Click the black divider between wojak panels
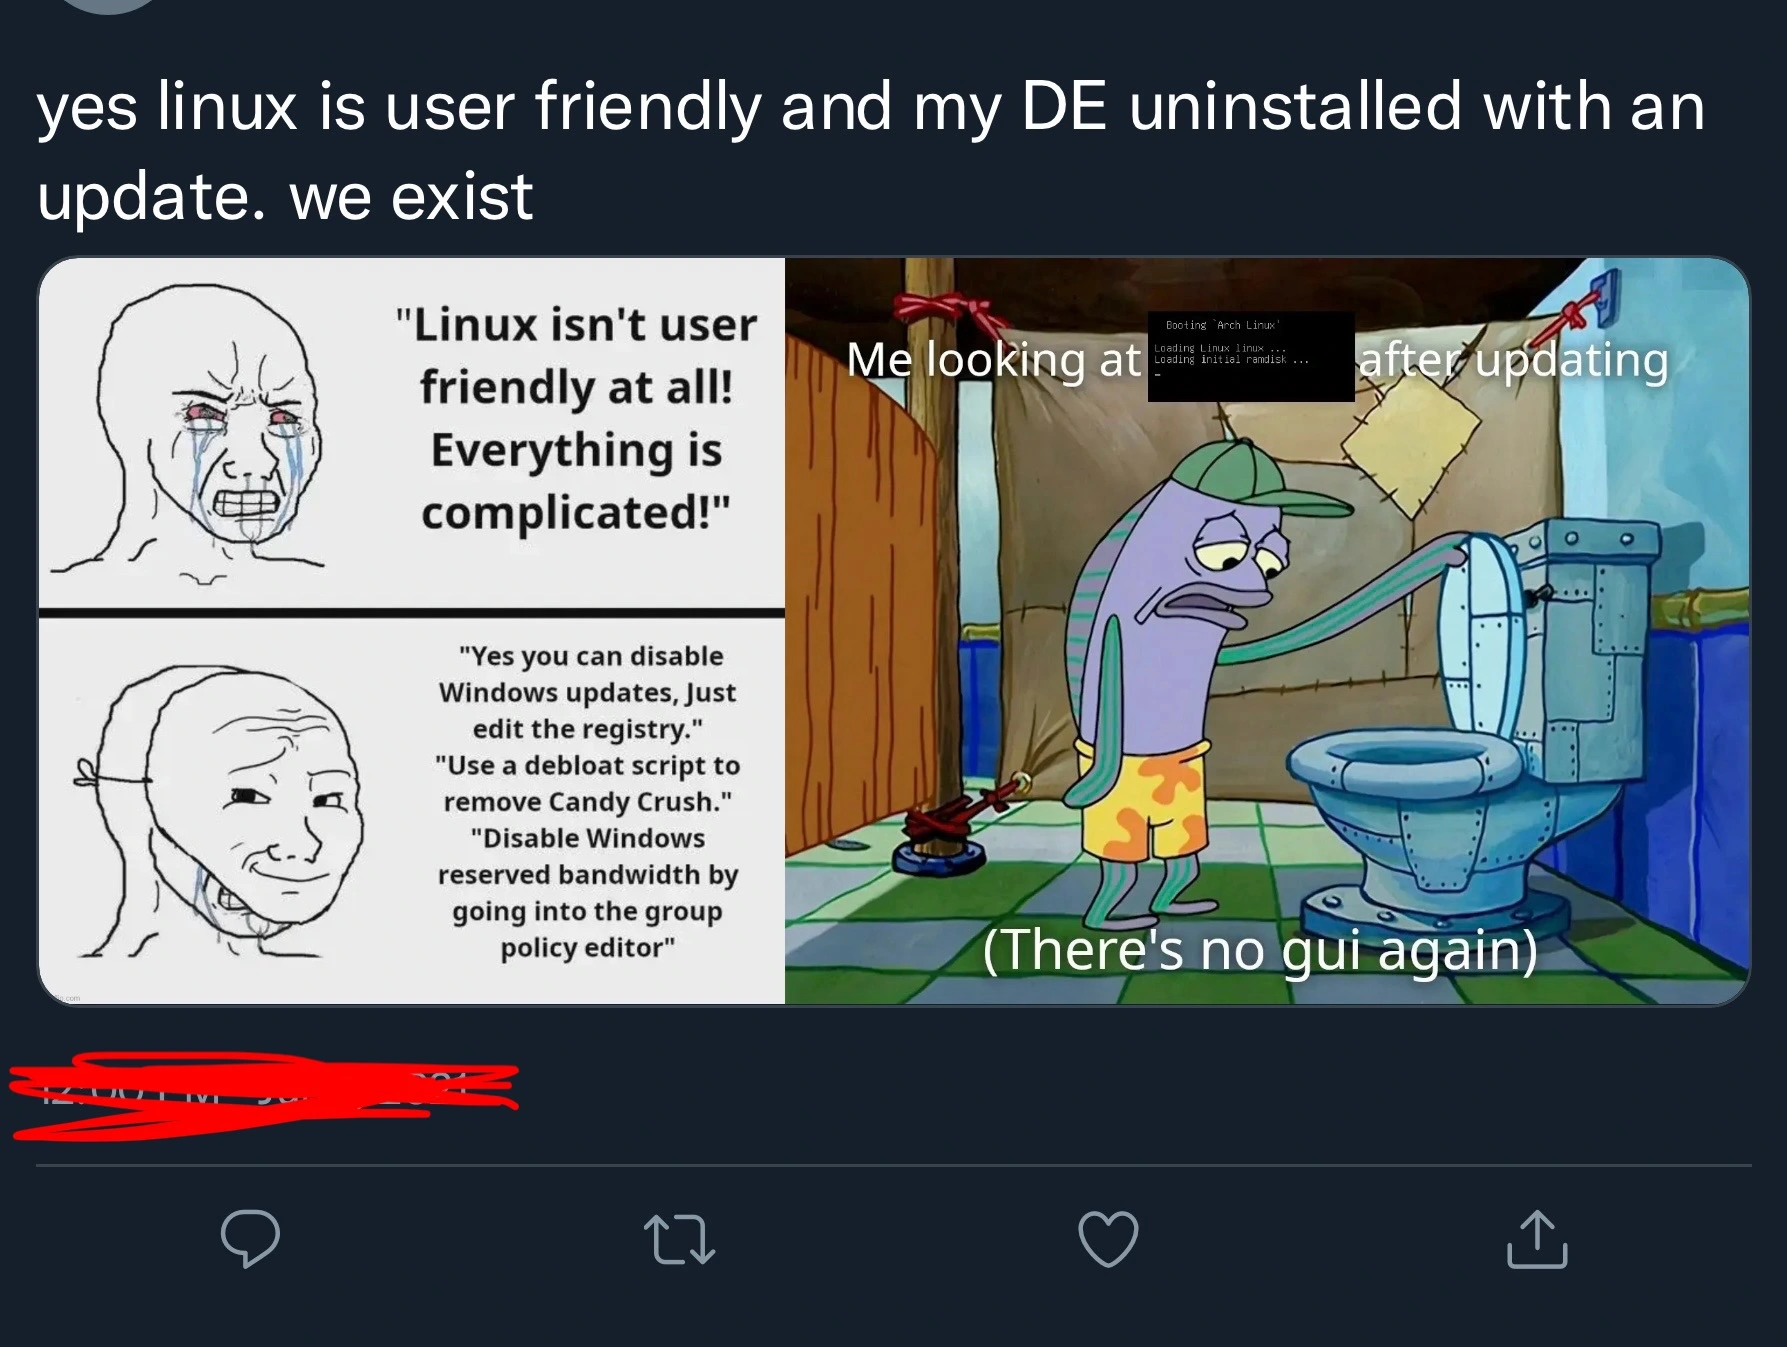 pyautogui.click(x=412, y=612)
